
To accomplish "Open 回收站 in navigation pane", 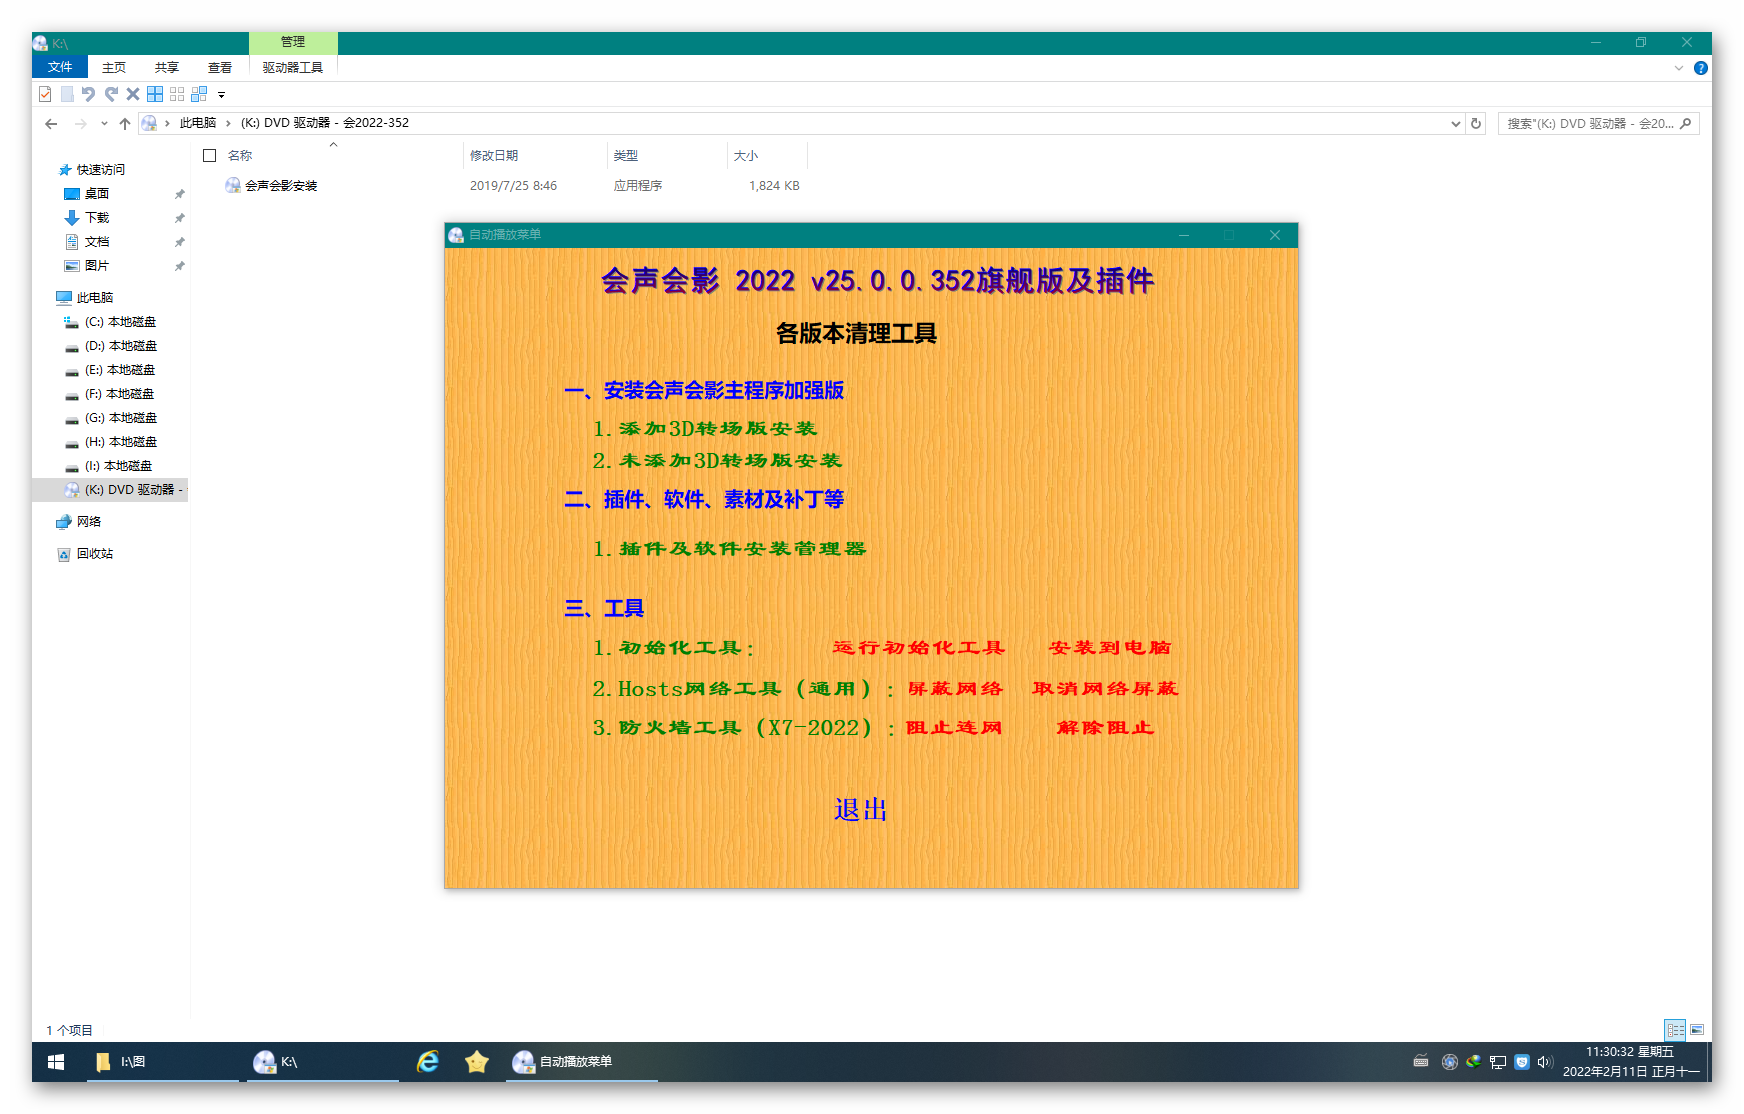I will [x=95, y=553].
